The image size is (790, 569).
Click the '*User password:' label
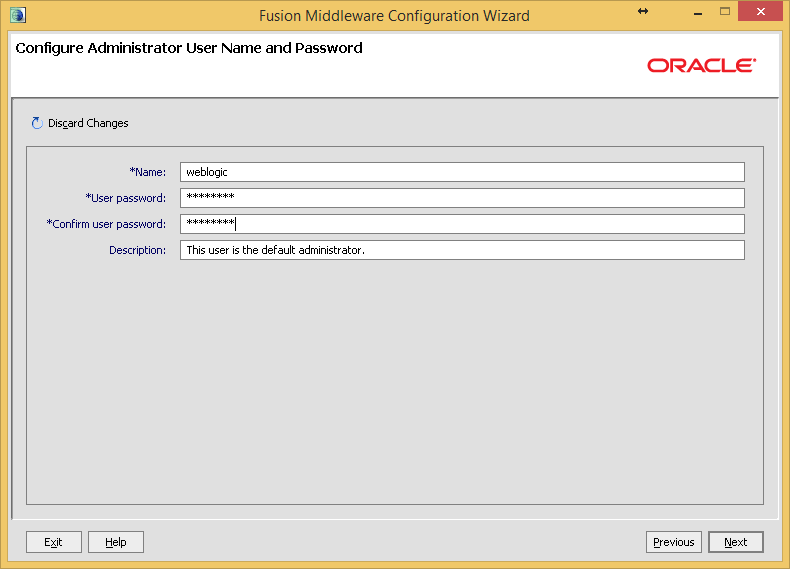[125, 198]
